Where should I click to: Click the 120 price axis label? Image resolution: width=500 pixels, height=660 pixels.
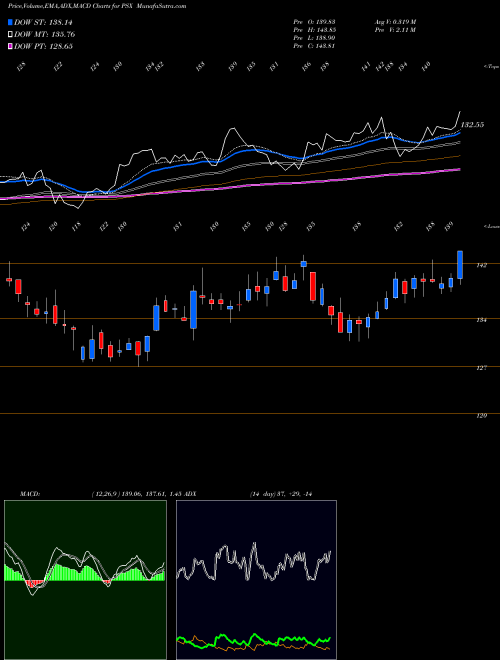pos(481,416)
